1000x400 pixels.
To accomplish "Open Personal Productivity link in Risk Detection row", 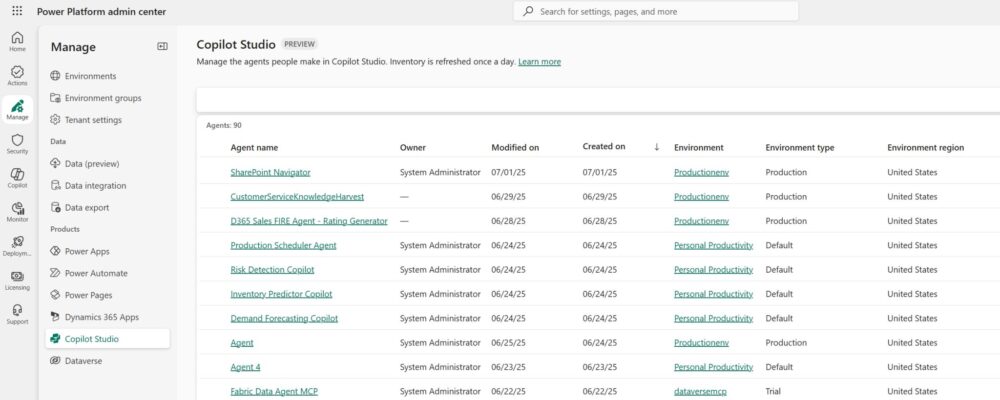I will (714, 269).
